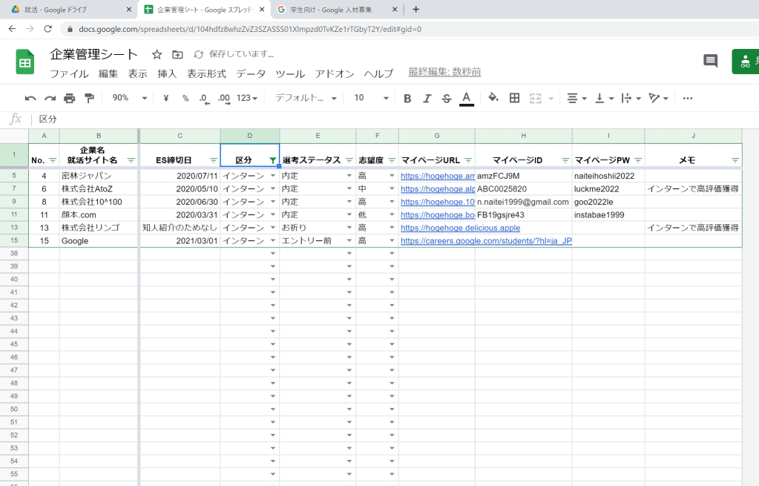Open the zoom 90% dropdown
The height and width of the screenshot is (486, 759).
click(129, 98)
